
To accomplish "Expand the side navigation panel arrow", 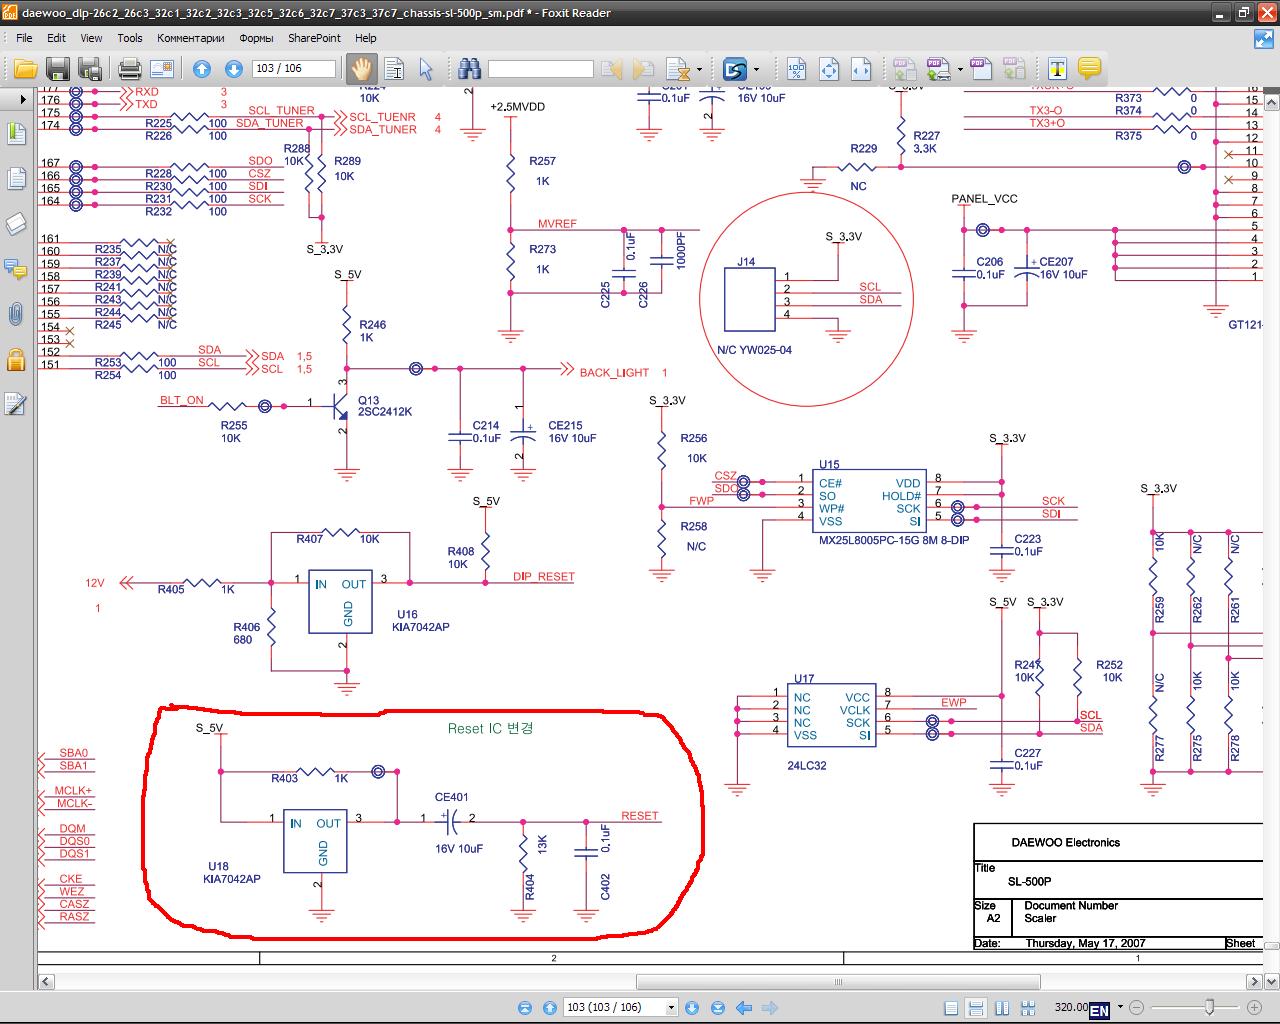I will point(22,99).
